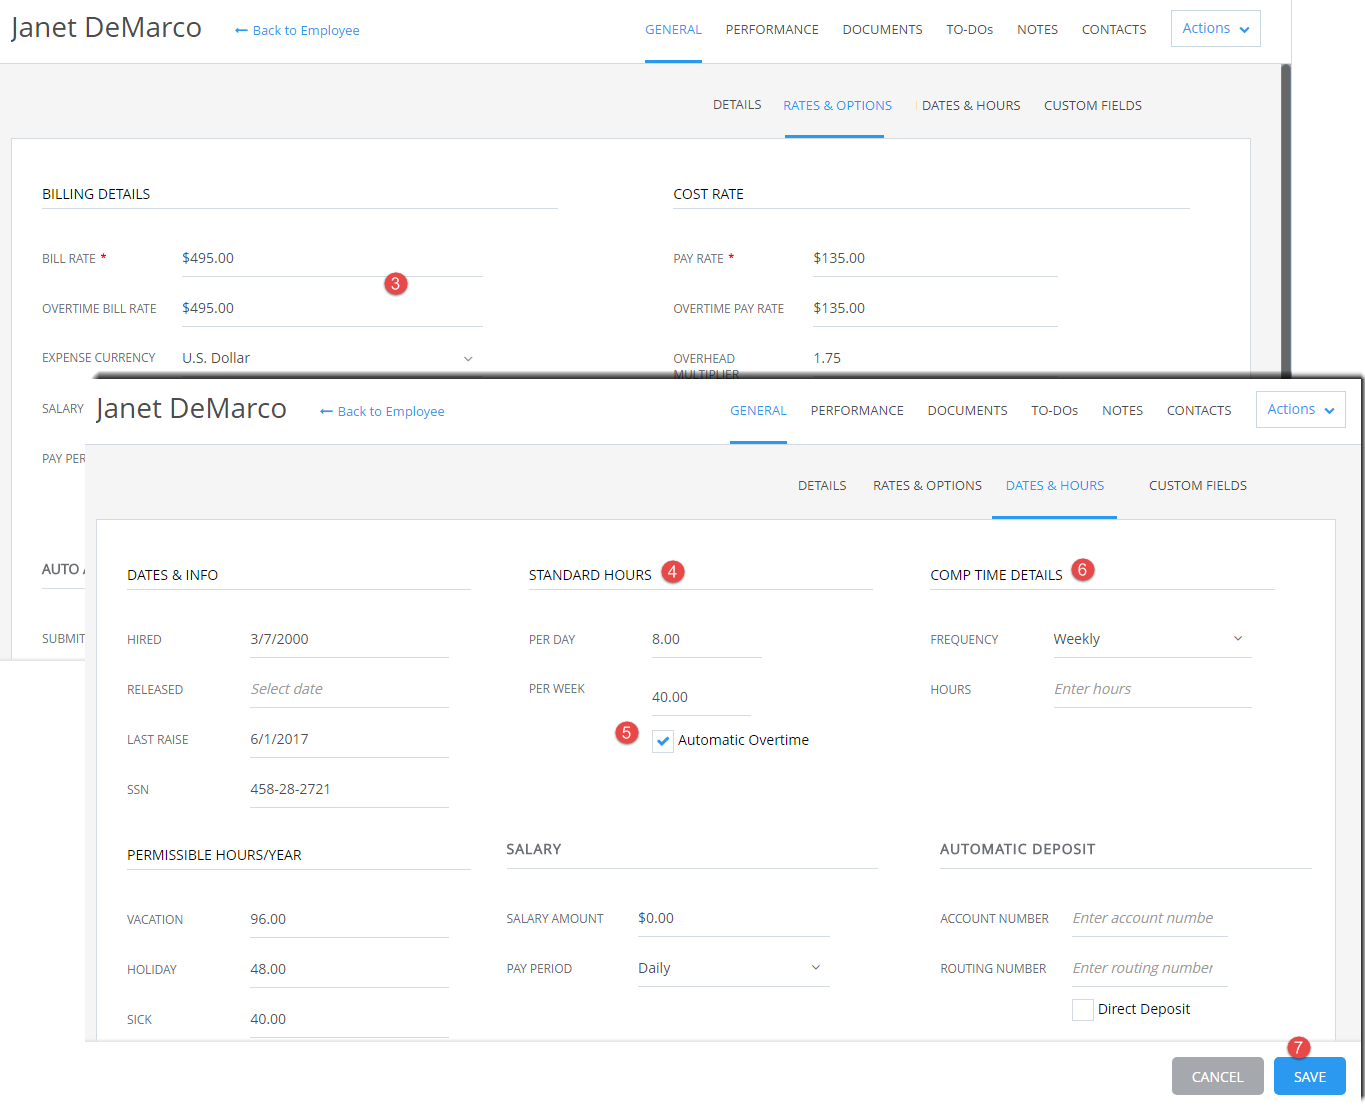Click the Hired date field 3/7/2000

[349, 639]
